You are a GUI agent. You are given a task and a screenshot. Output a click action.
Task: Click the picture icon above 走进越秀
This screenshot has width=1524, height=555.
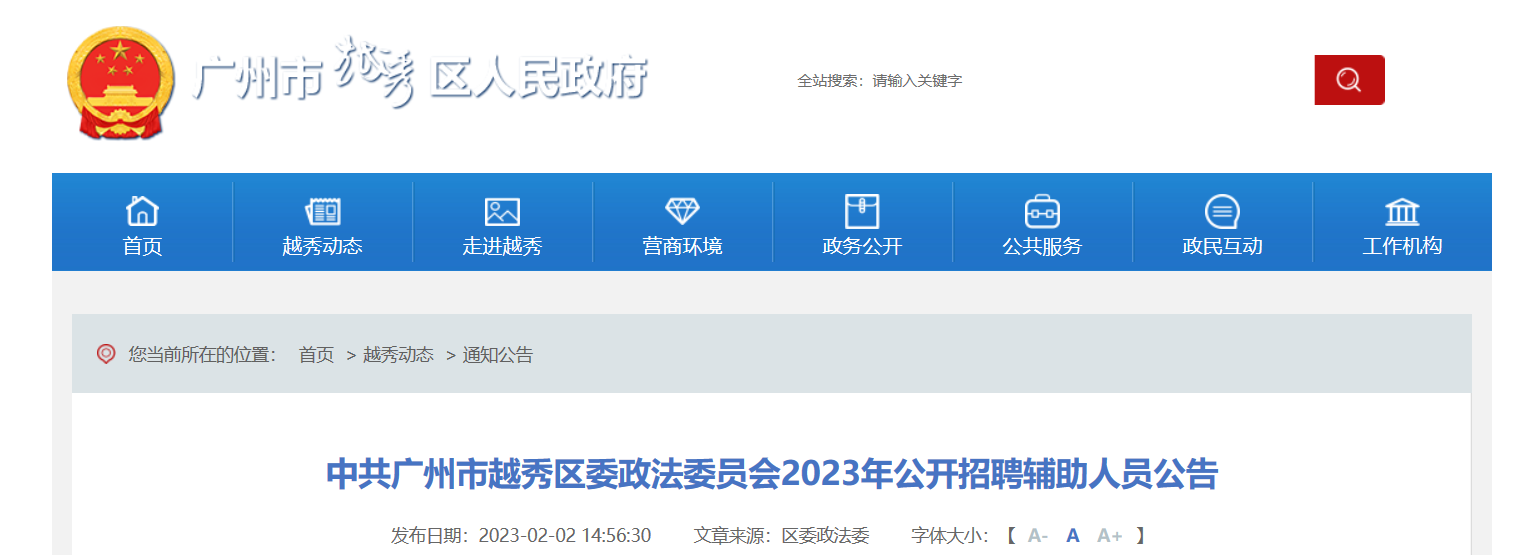click(x=502, y=212)
